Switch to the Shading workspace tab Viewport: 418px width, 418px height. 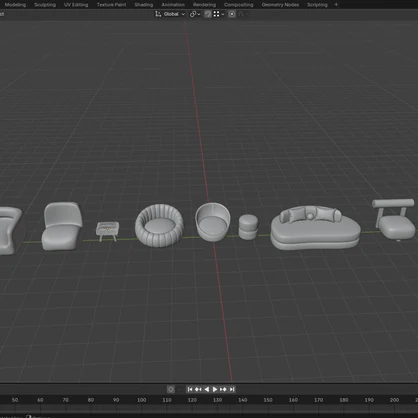point(144,5)
